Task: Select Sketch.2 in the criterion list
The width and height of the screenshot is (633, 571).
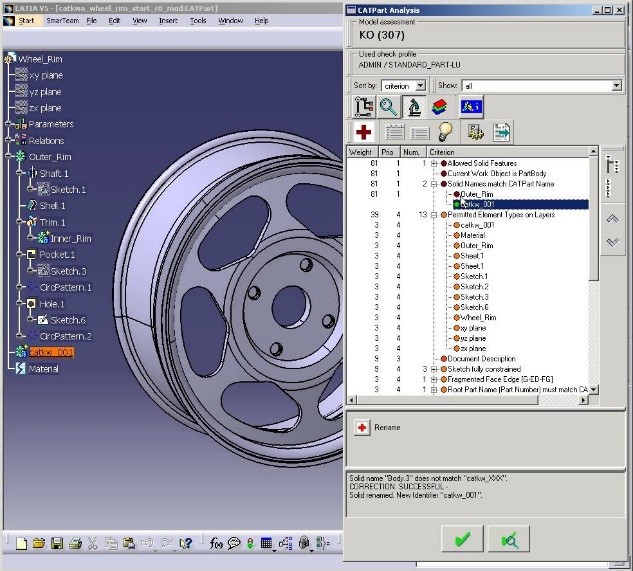Action: pyautogui.click(x=474, y=287)
